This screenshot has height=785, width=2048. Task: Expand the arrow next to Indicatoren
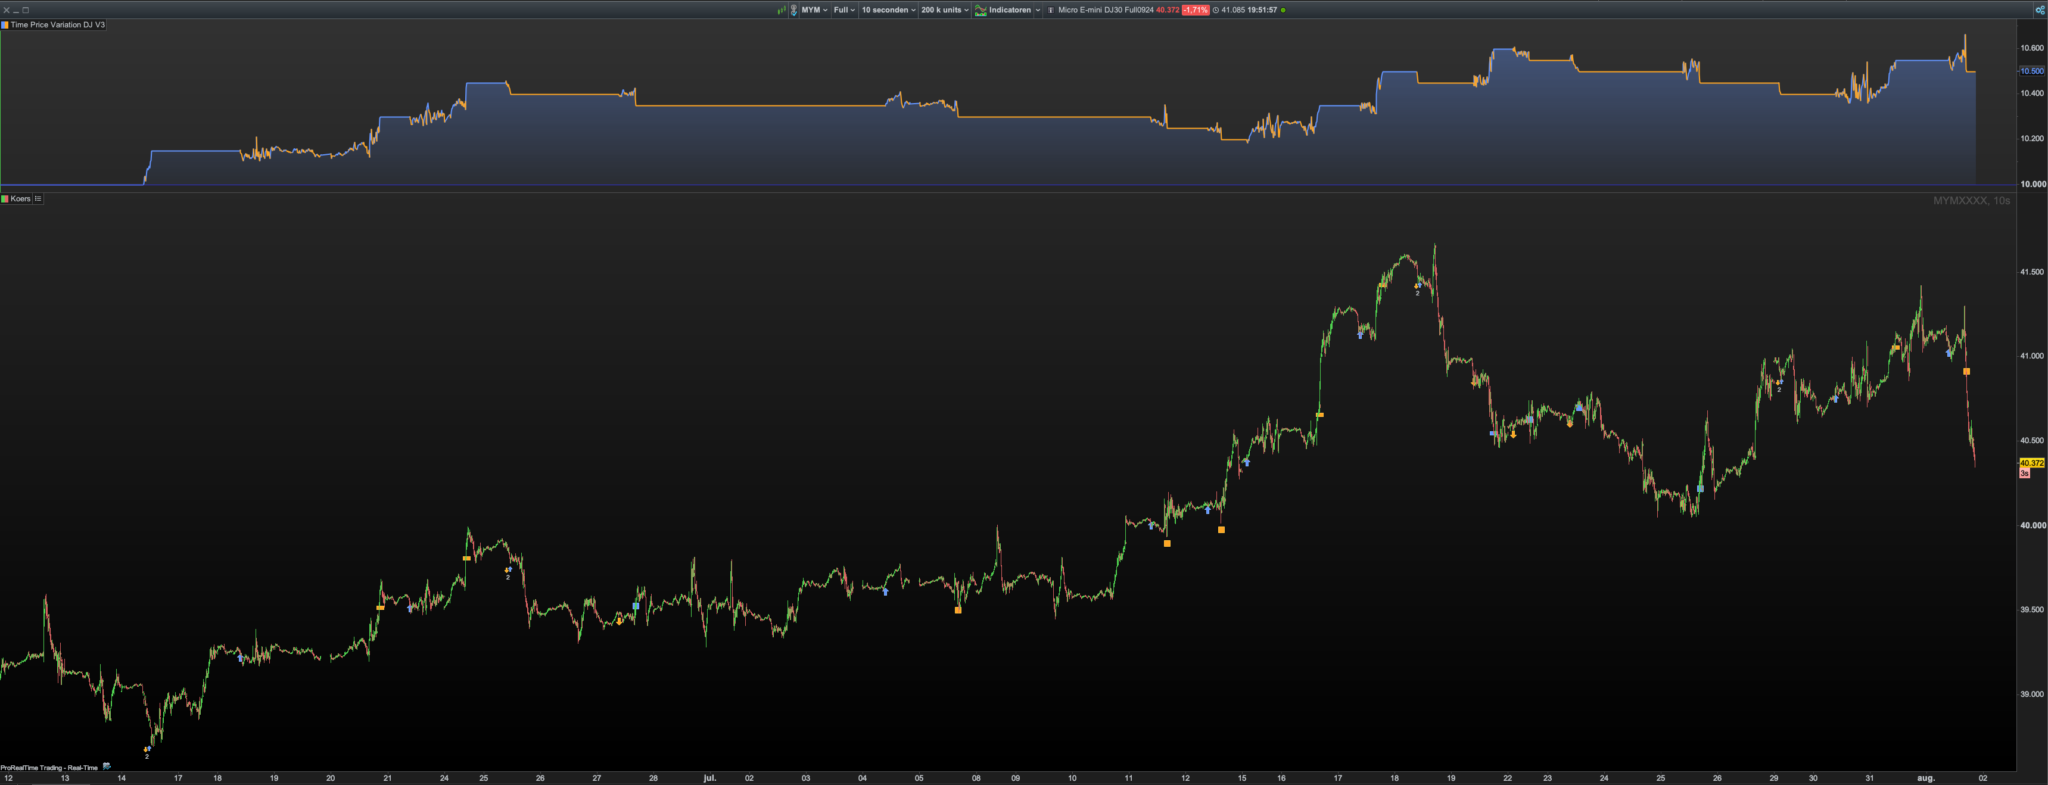1038,10
